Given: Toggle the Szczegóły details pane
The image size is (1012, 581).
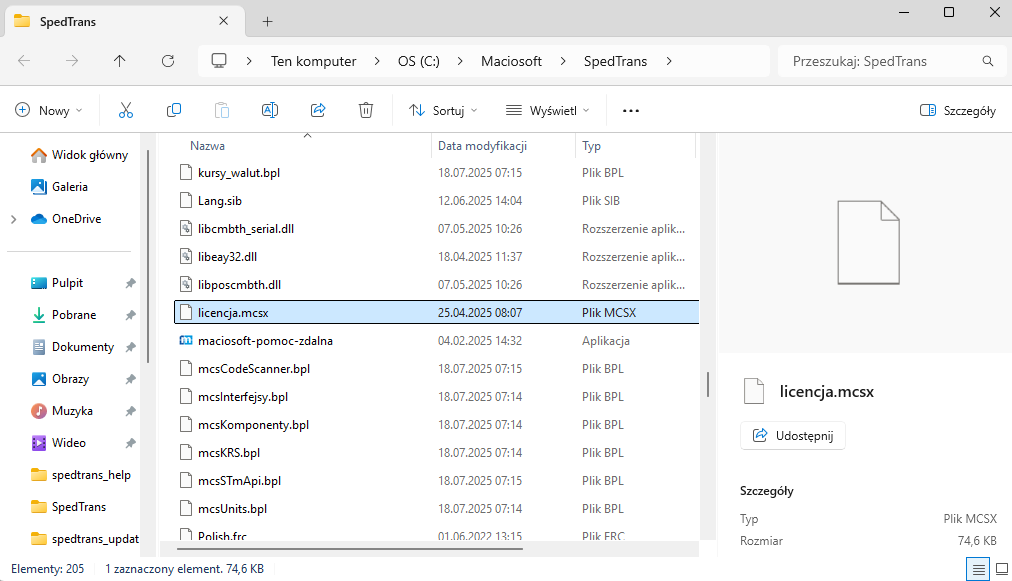Looking at the screenshot, I should click(x=957, y=111).
